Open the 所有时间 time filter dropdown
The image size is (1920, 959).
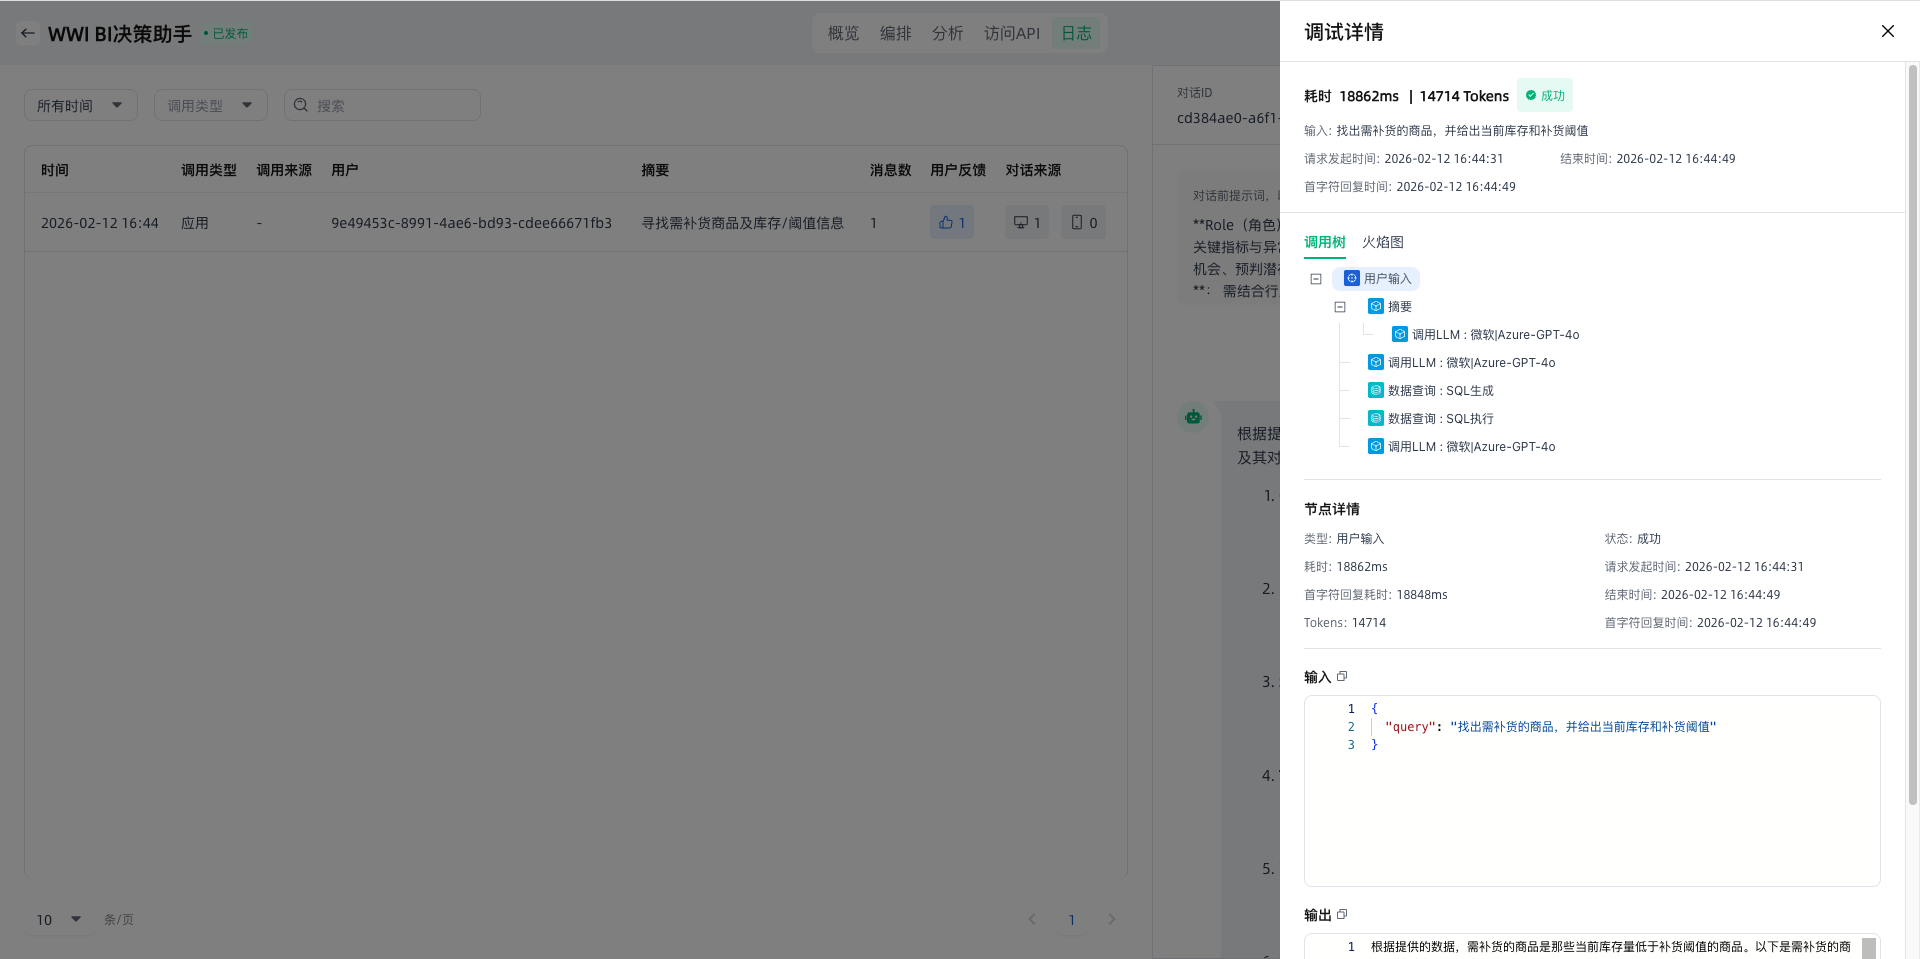pos(80,105)
